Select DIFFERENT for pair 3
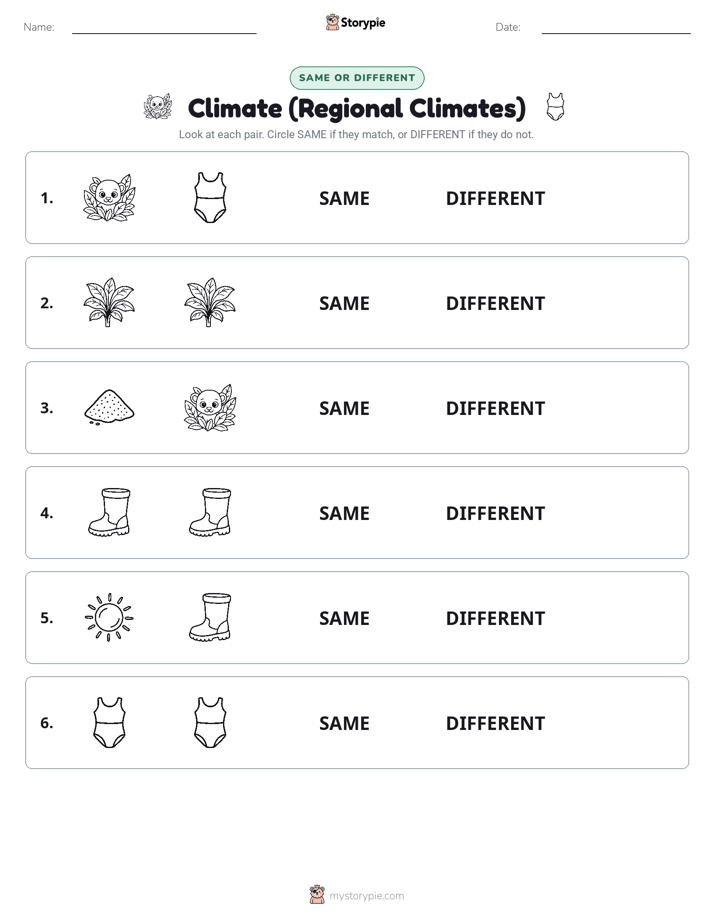 pos(495,408)
